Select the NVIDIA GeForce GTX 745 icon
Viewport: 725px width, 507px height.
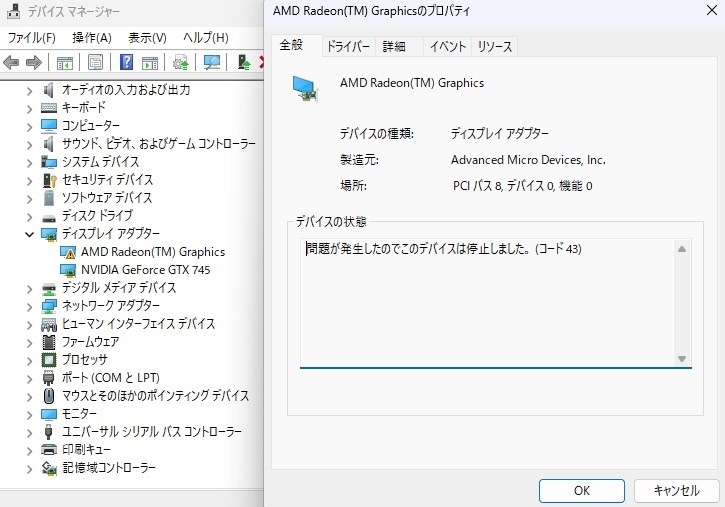(x=68, y=270)
